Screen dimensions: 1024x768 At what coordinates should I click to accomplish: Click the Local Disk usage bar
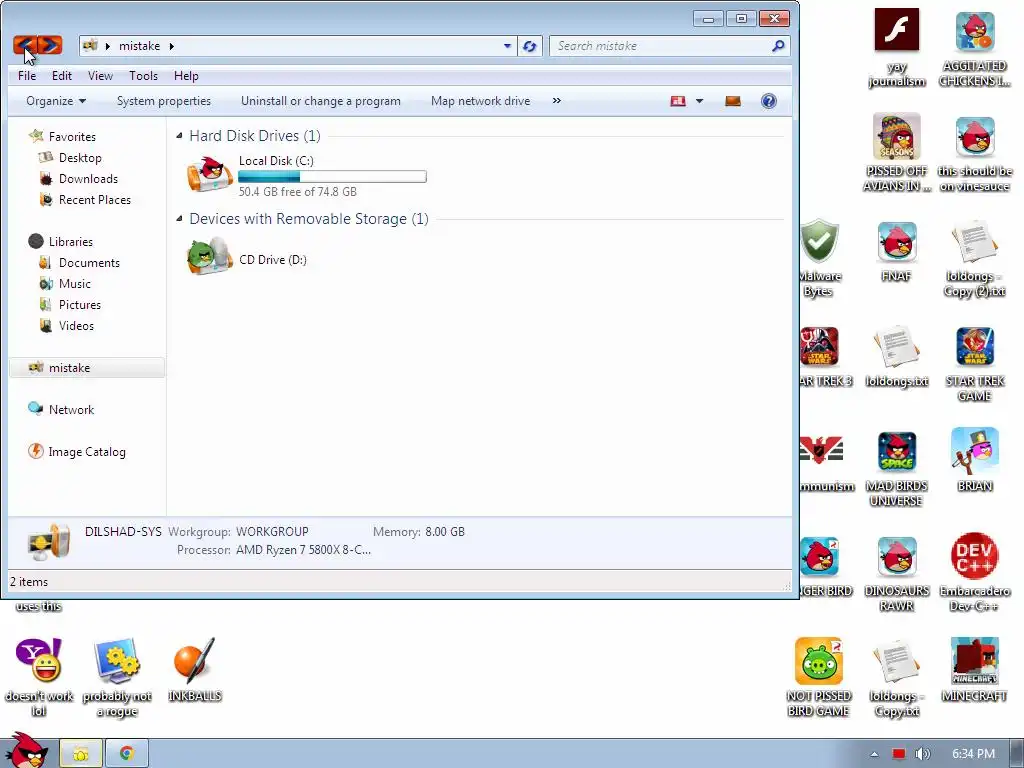click(x=332, y=176)
